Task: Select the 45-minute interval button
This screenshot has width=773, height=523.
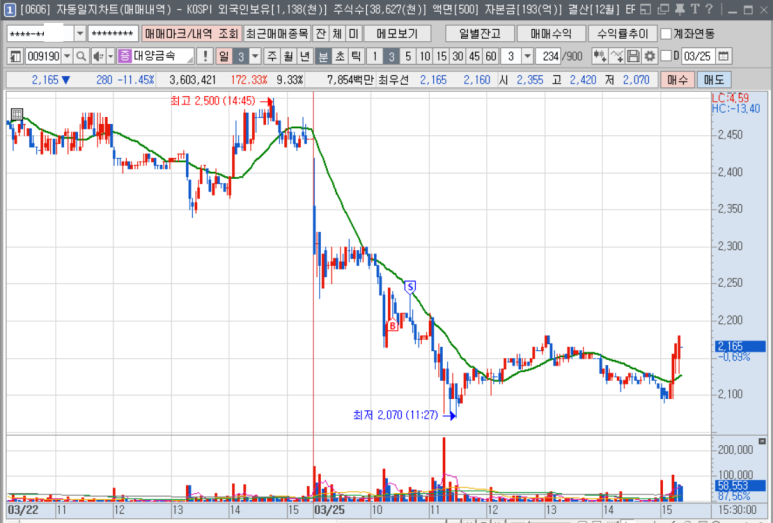Action: tap(474, 56)
